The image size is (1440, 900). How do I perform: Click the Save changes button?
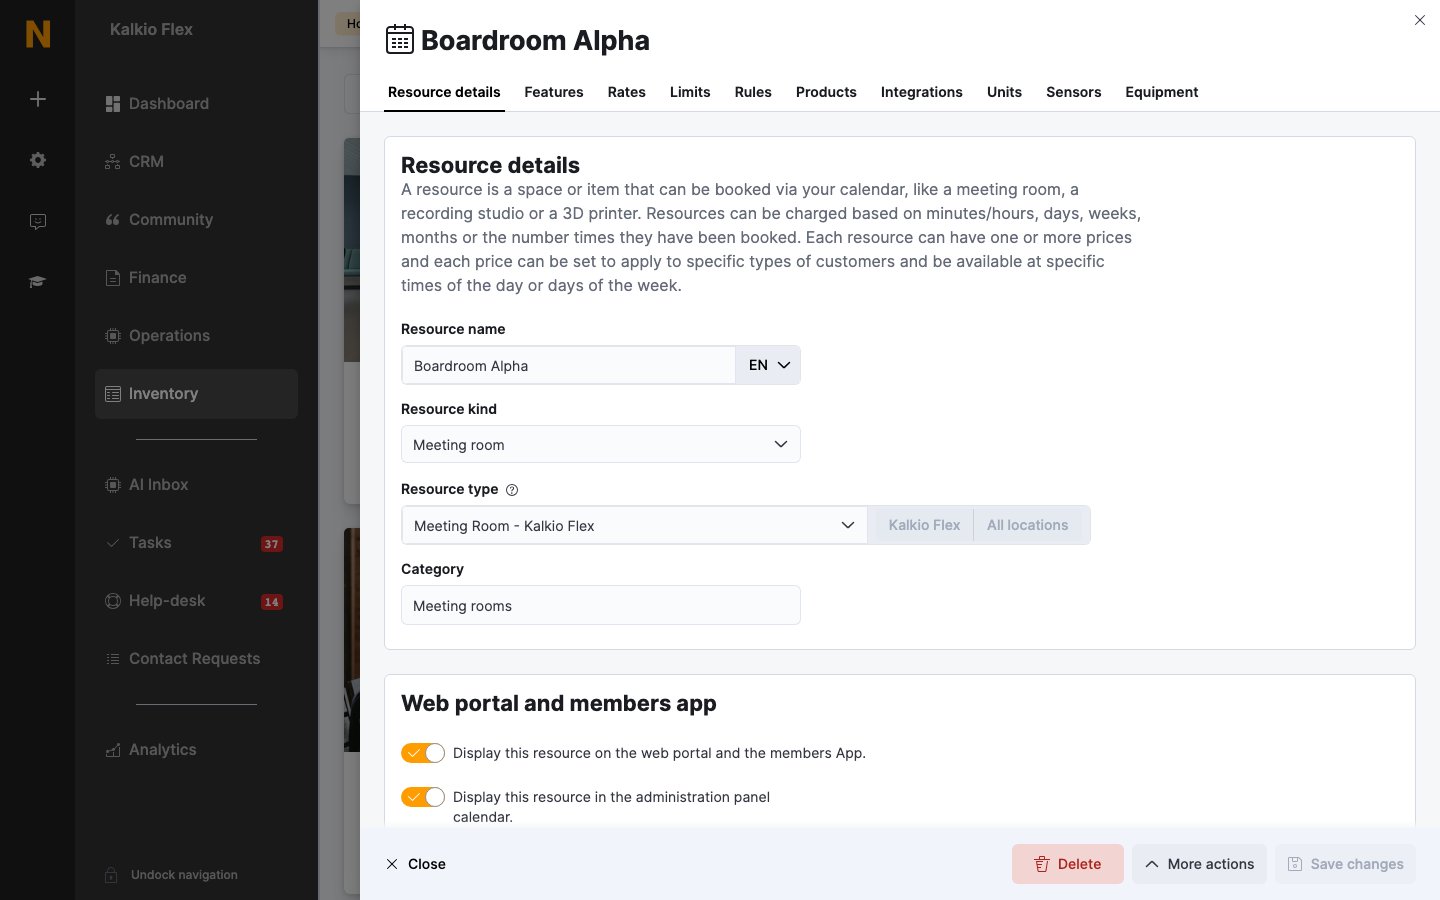point(1345,864)
